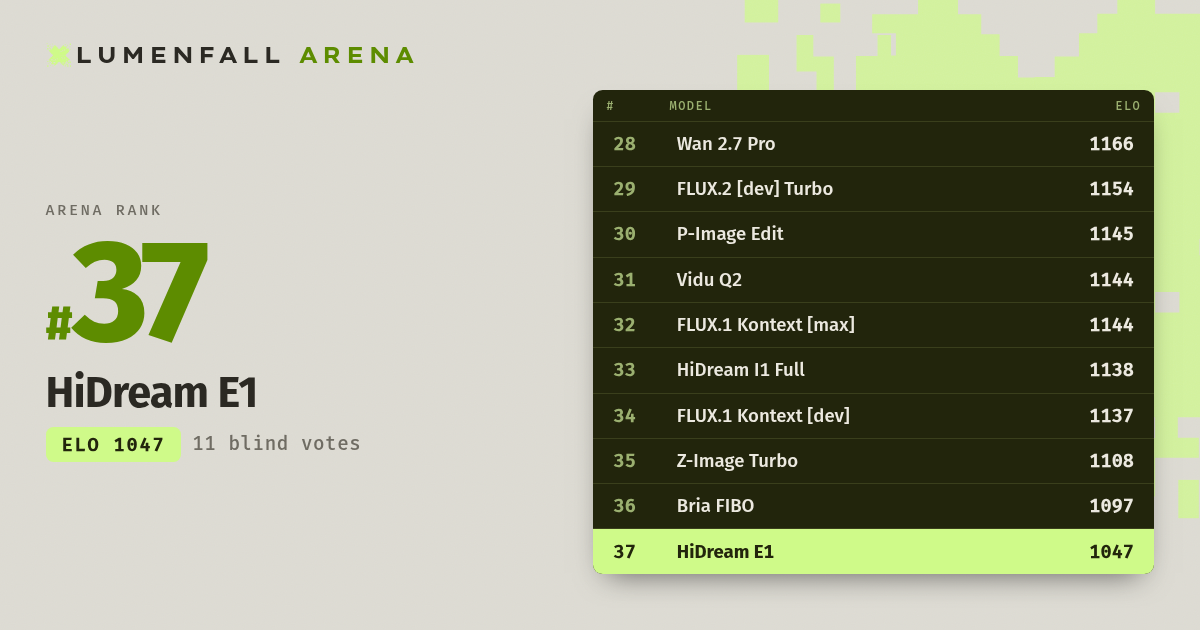Open the Bria FIBO entry
This screenshot has height=630, width=1200.
[x=873, y=506]
